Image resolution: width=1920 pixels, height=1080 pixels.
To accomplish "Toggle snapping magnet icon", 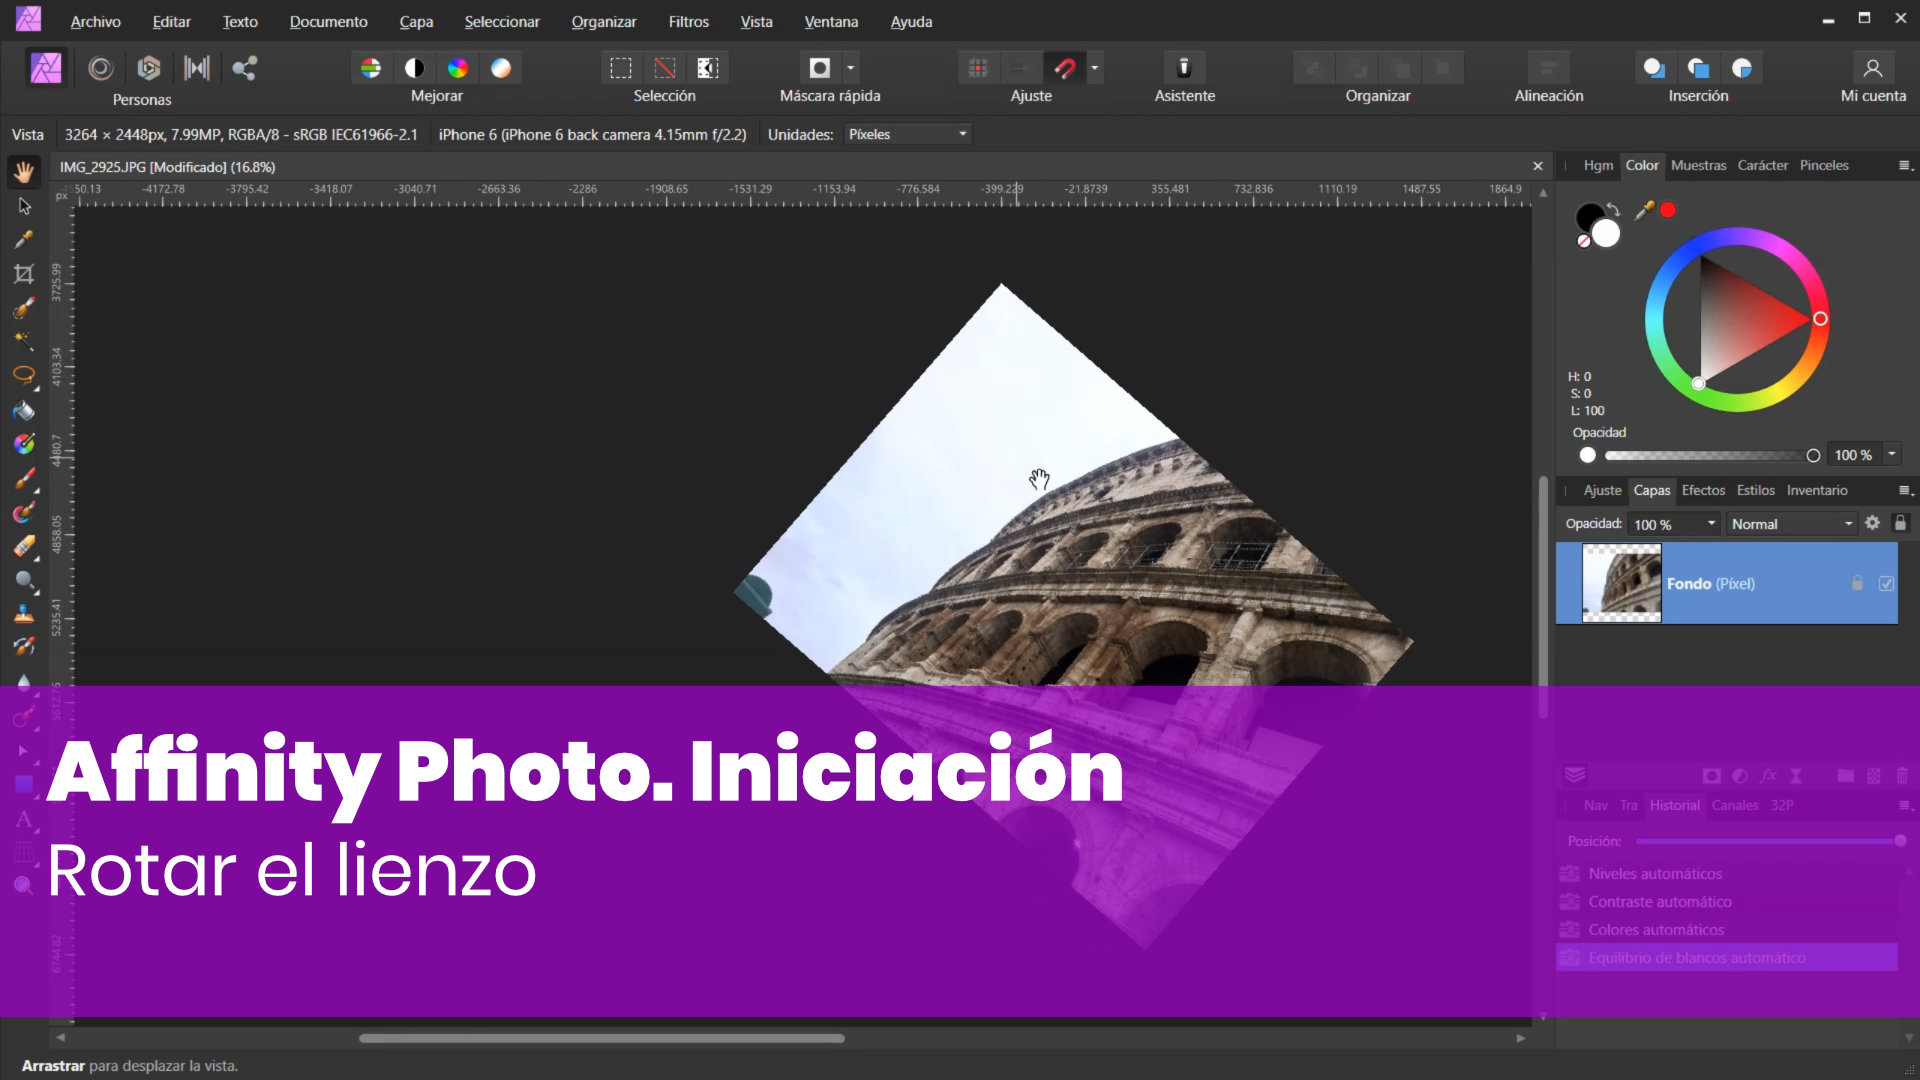I will pyautogui.click(x=1065, y=68).
